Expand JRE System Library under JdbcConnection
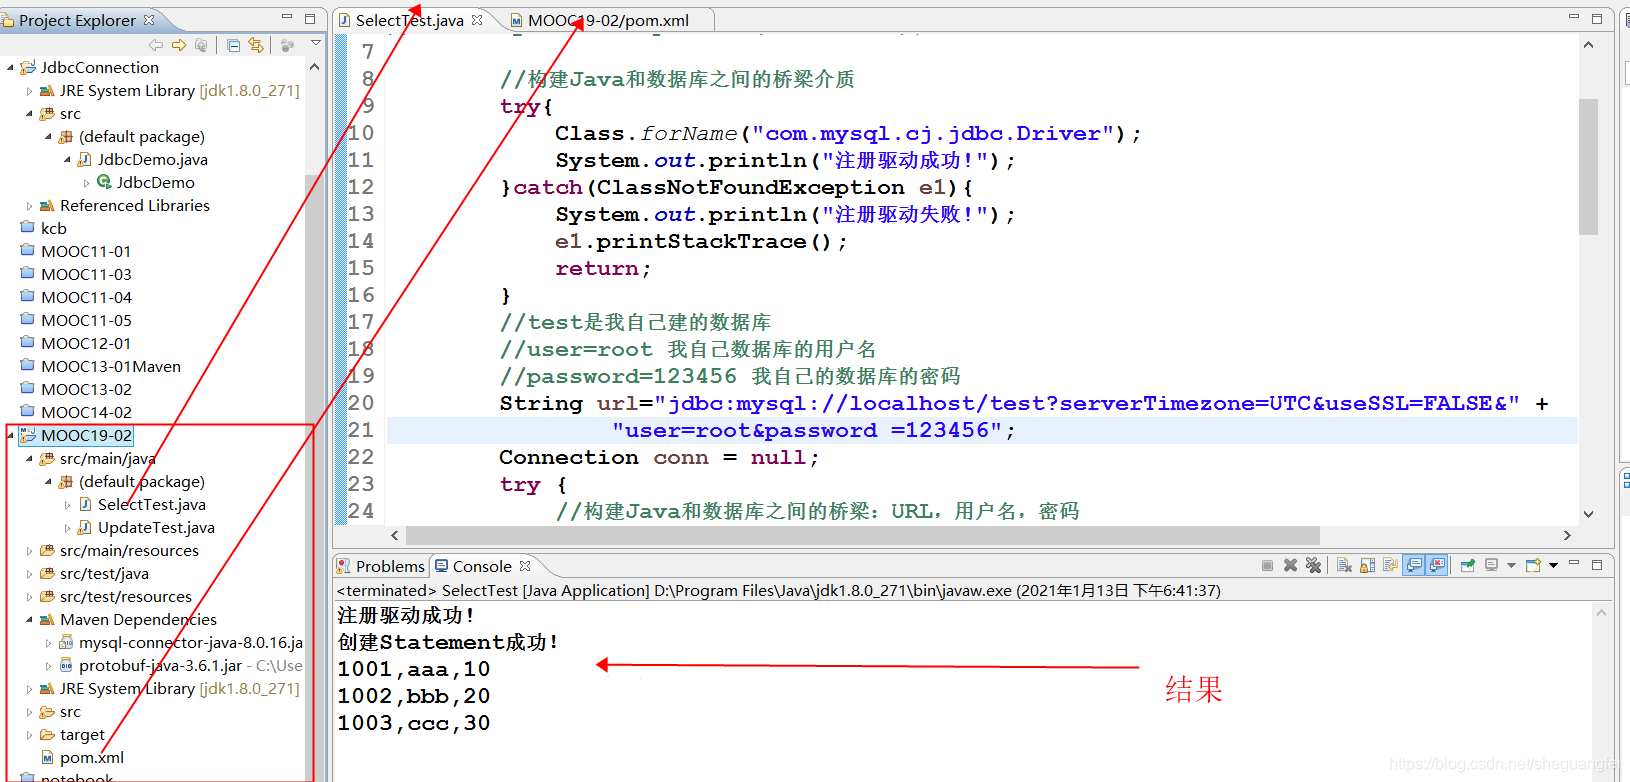1630x782 pixels. pos(29,90)
